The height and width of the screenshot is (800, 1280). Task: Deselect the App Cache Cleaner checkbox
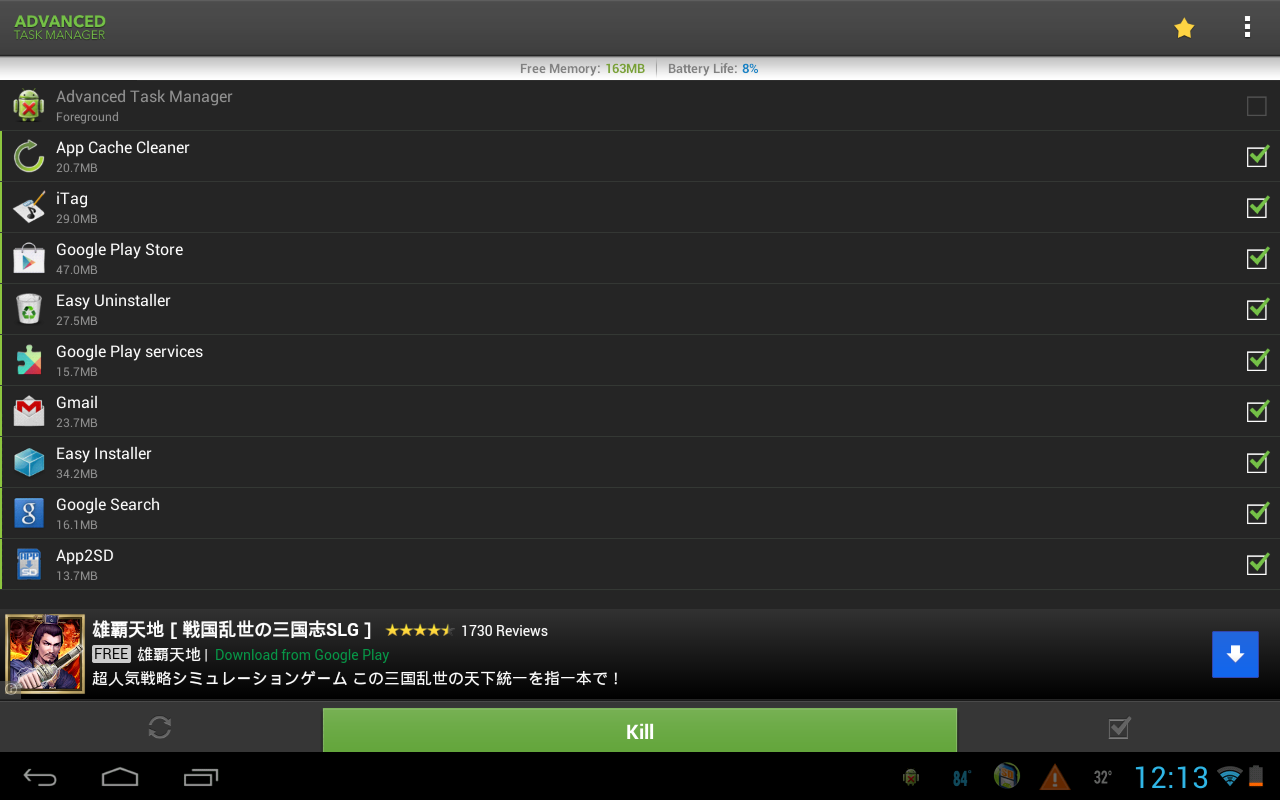tap(1257, 156)
